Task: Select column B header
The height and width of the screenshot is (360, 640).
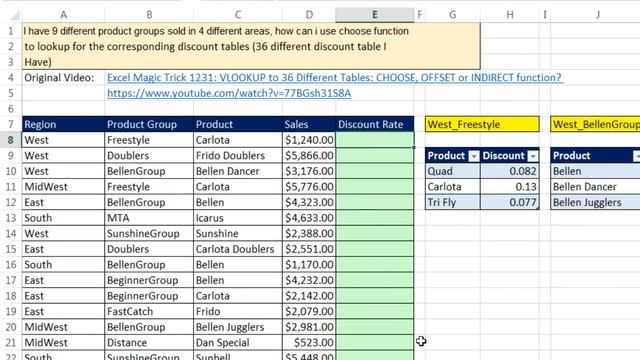Action: 149,15
